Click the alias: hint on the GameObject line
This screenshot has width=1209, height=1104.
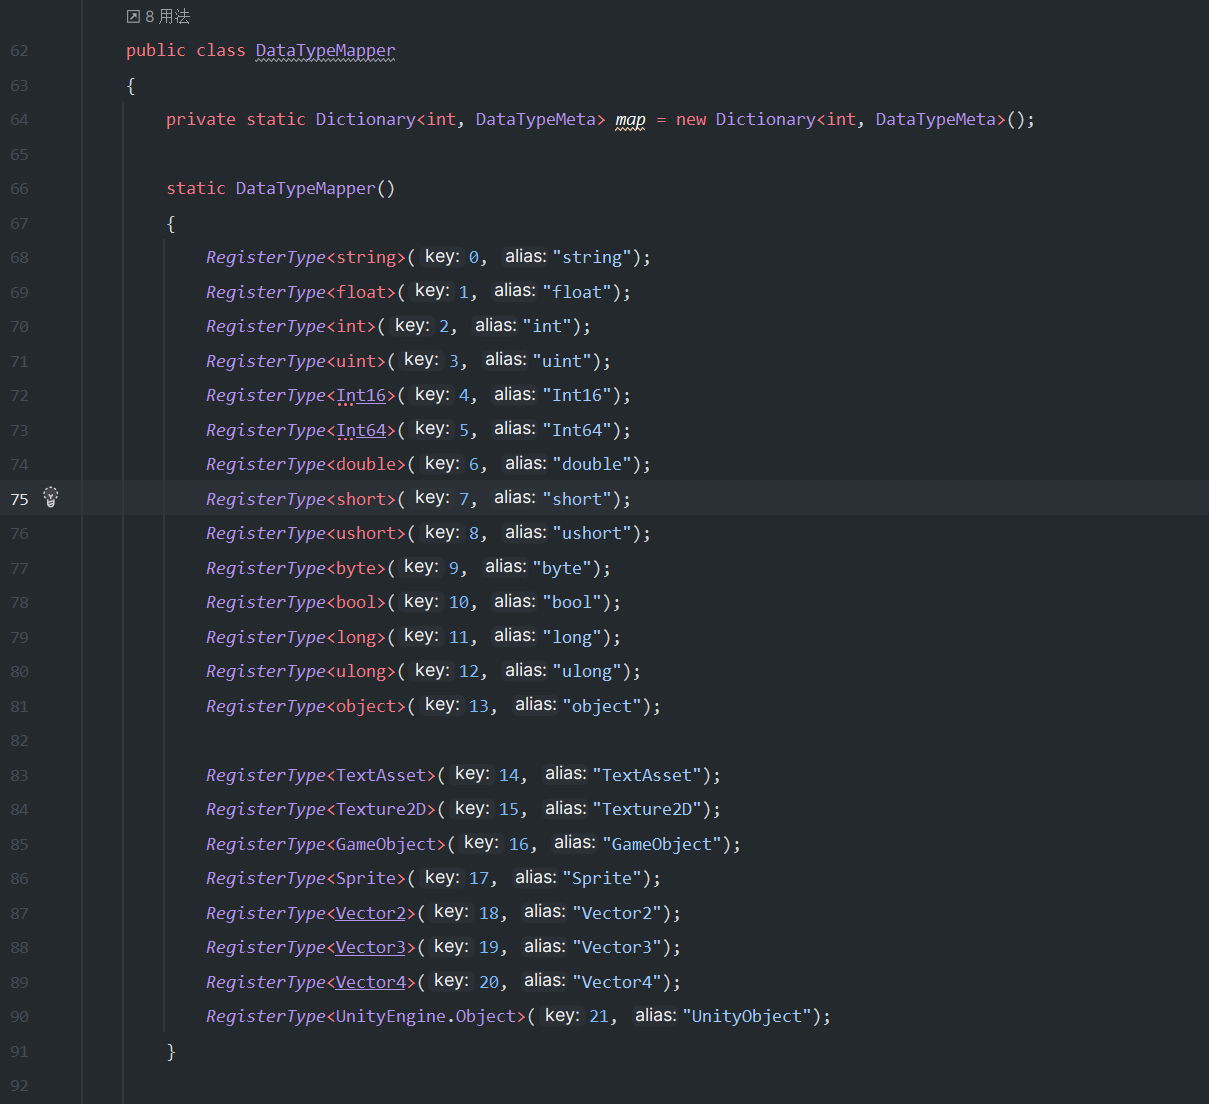pos(575,843)
